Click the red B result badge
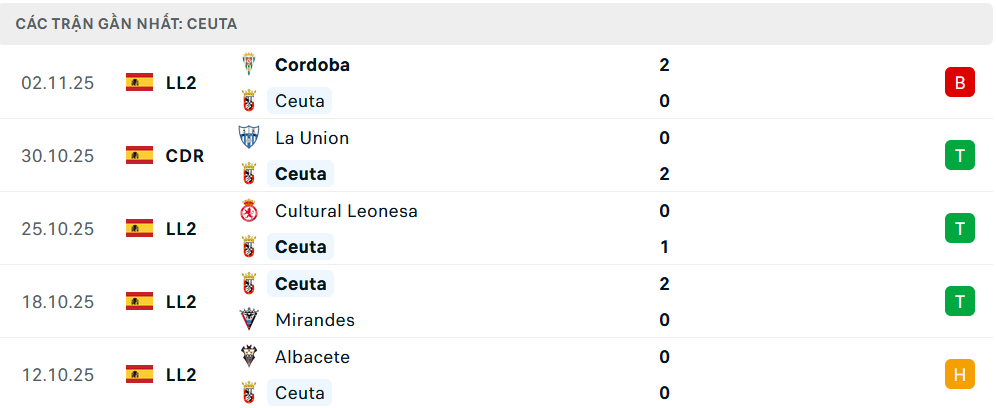 pos(959,82)
